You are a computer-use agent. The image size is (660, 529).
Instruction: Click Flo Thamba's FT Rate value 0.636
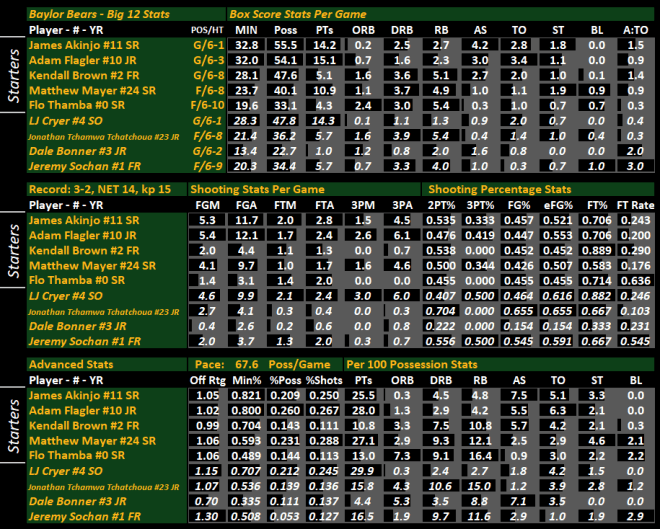tap(636, 281)
